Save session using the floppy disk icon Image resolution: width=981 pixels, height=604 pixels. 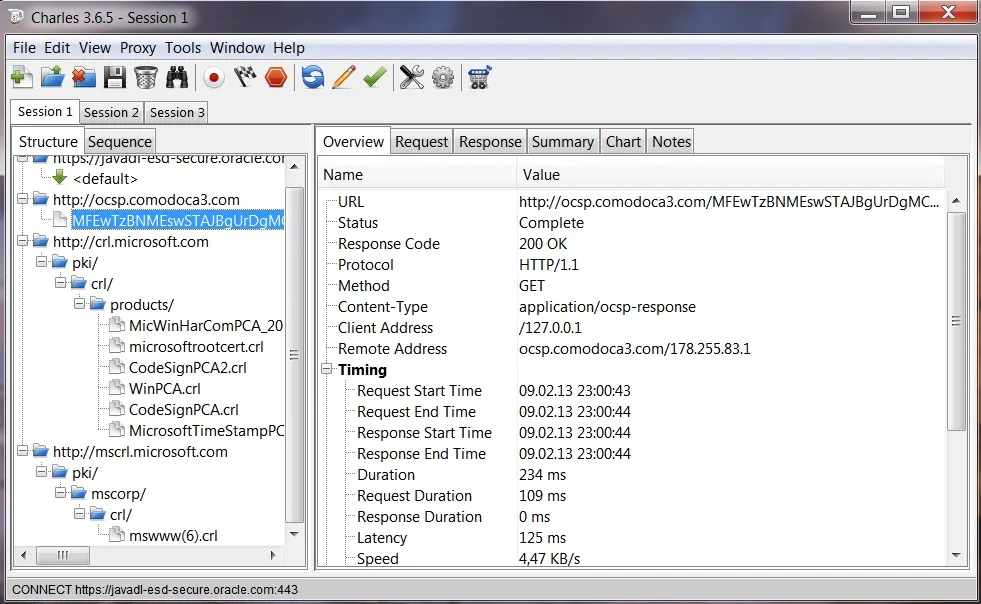click(114, 78)
